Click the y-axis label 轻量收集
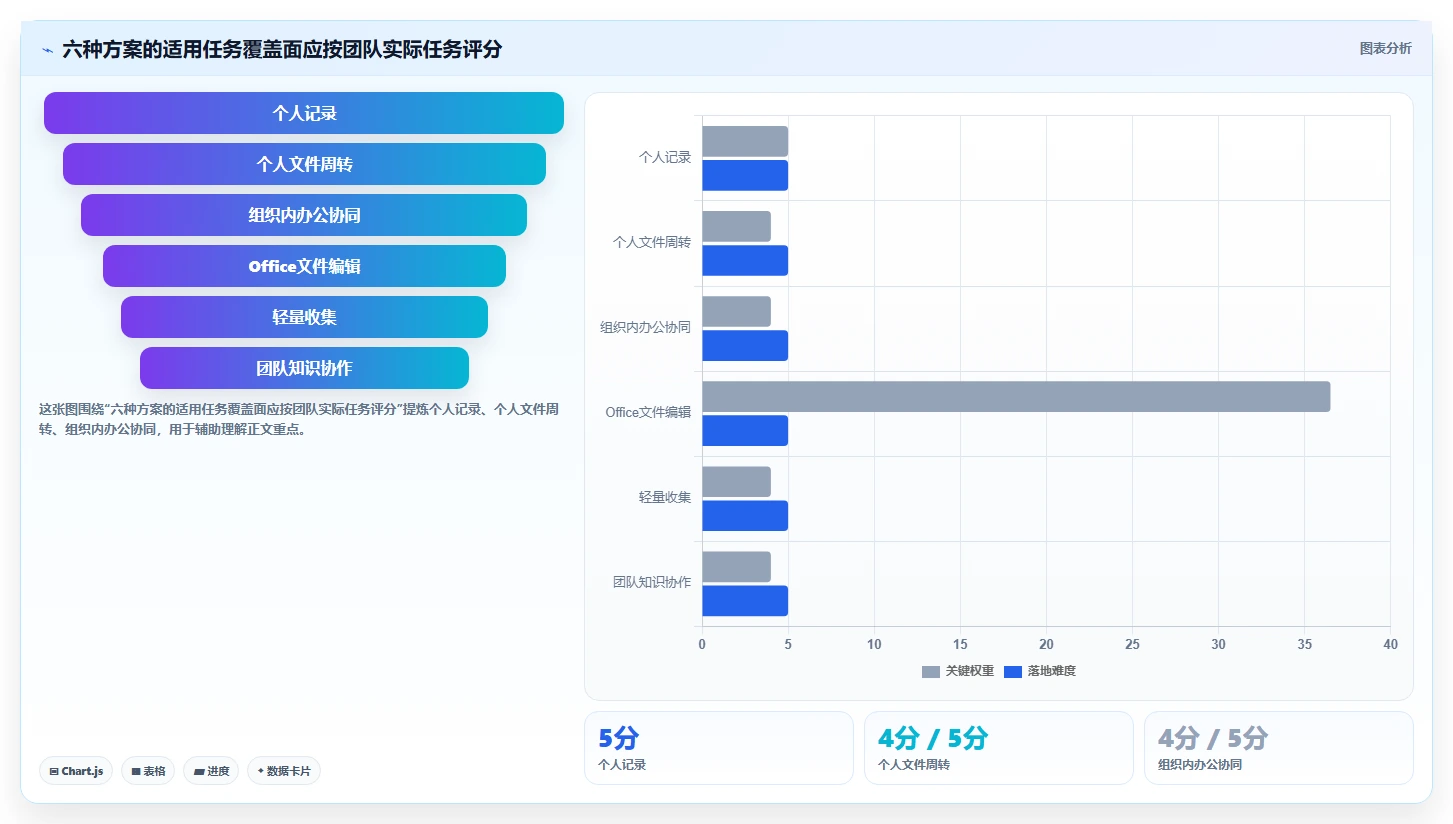The image size is (1453, 824). pos(665,497)
